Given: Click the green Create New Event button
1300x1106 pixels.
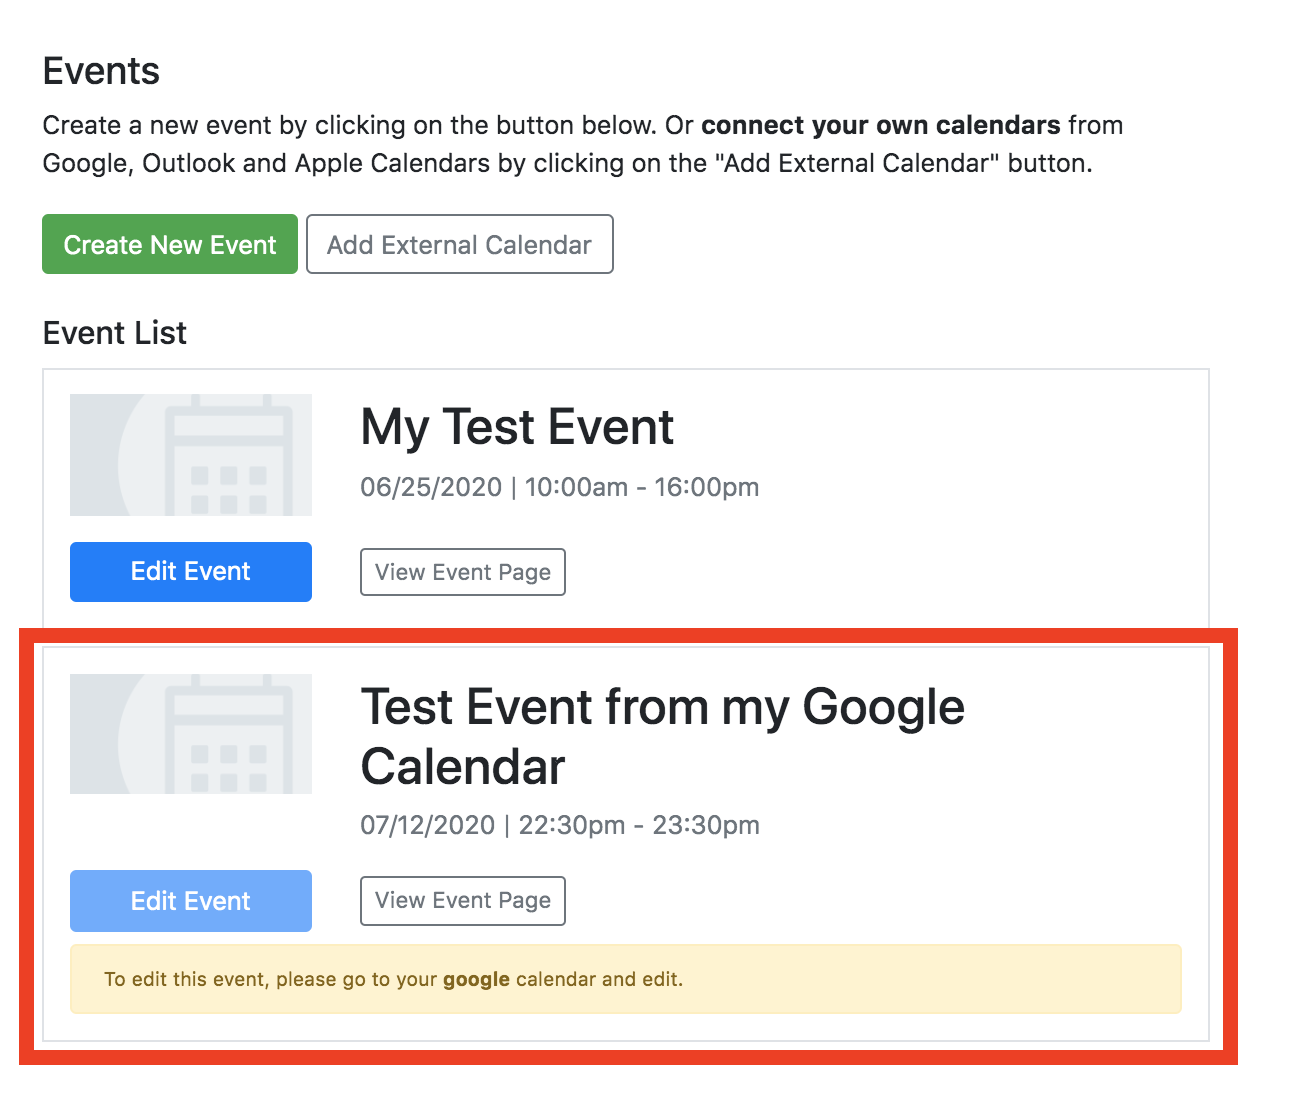Looking at the screenshot, I should click(x=170, y=244).
